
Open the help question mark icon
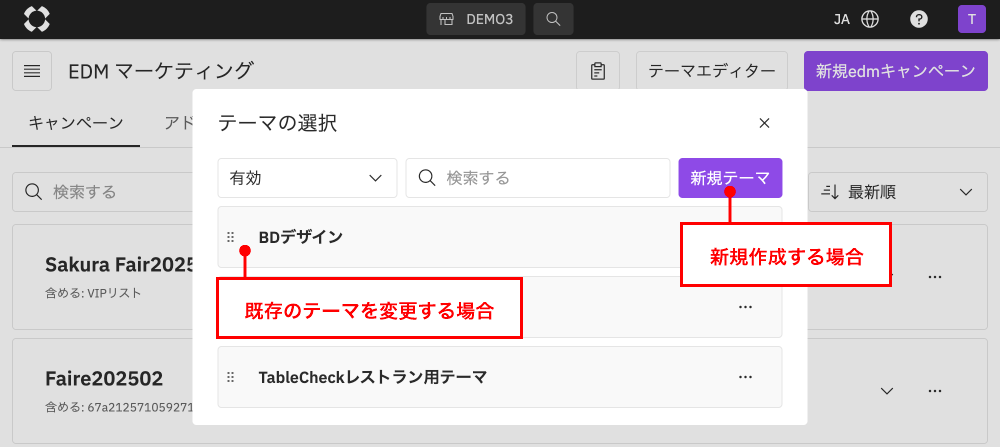click(x=918, y=19)
